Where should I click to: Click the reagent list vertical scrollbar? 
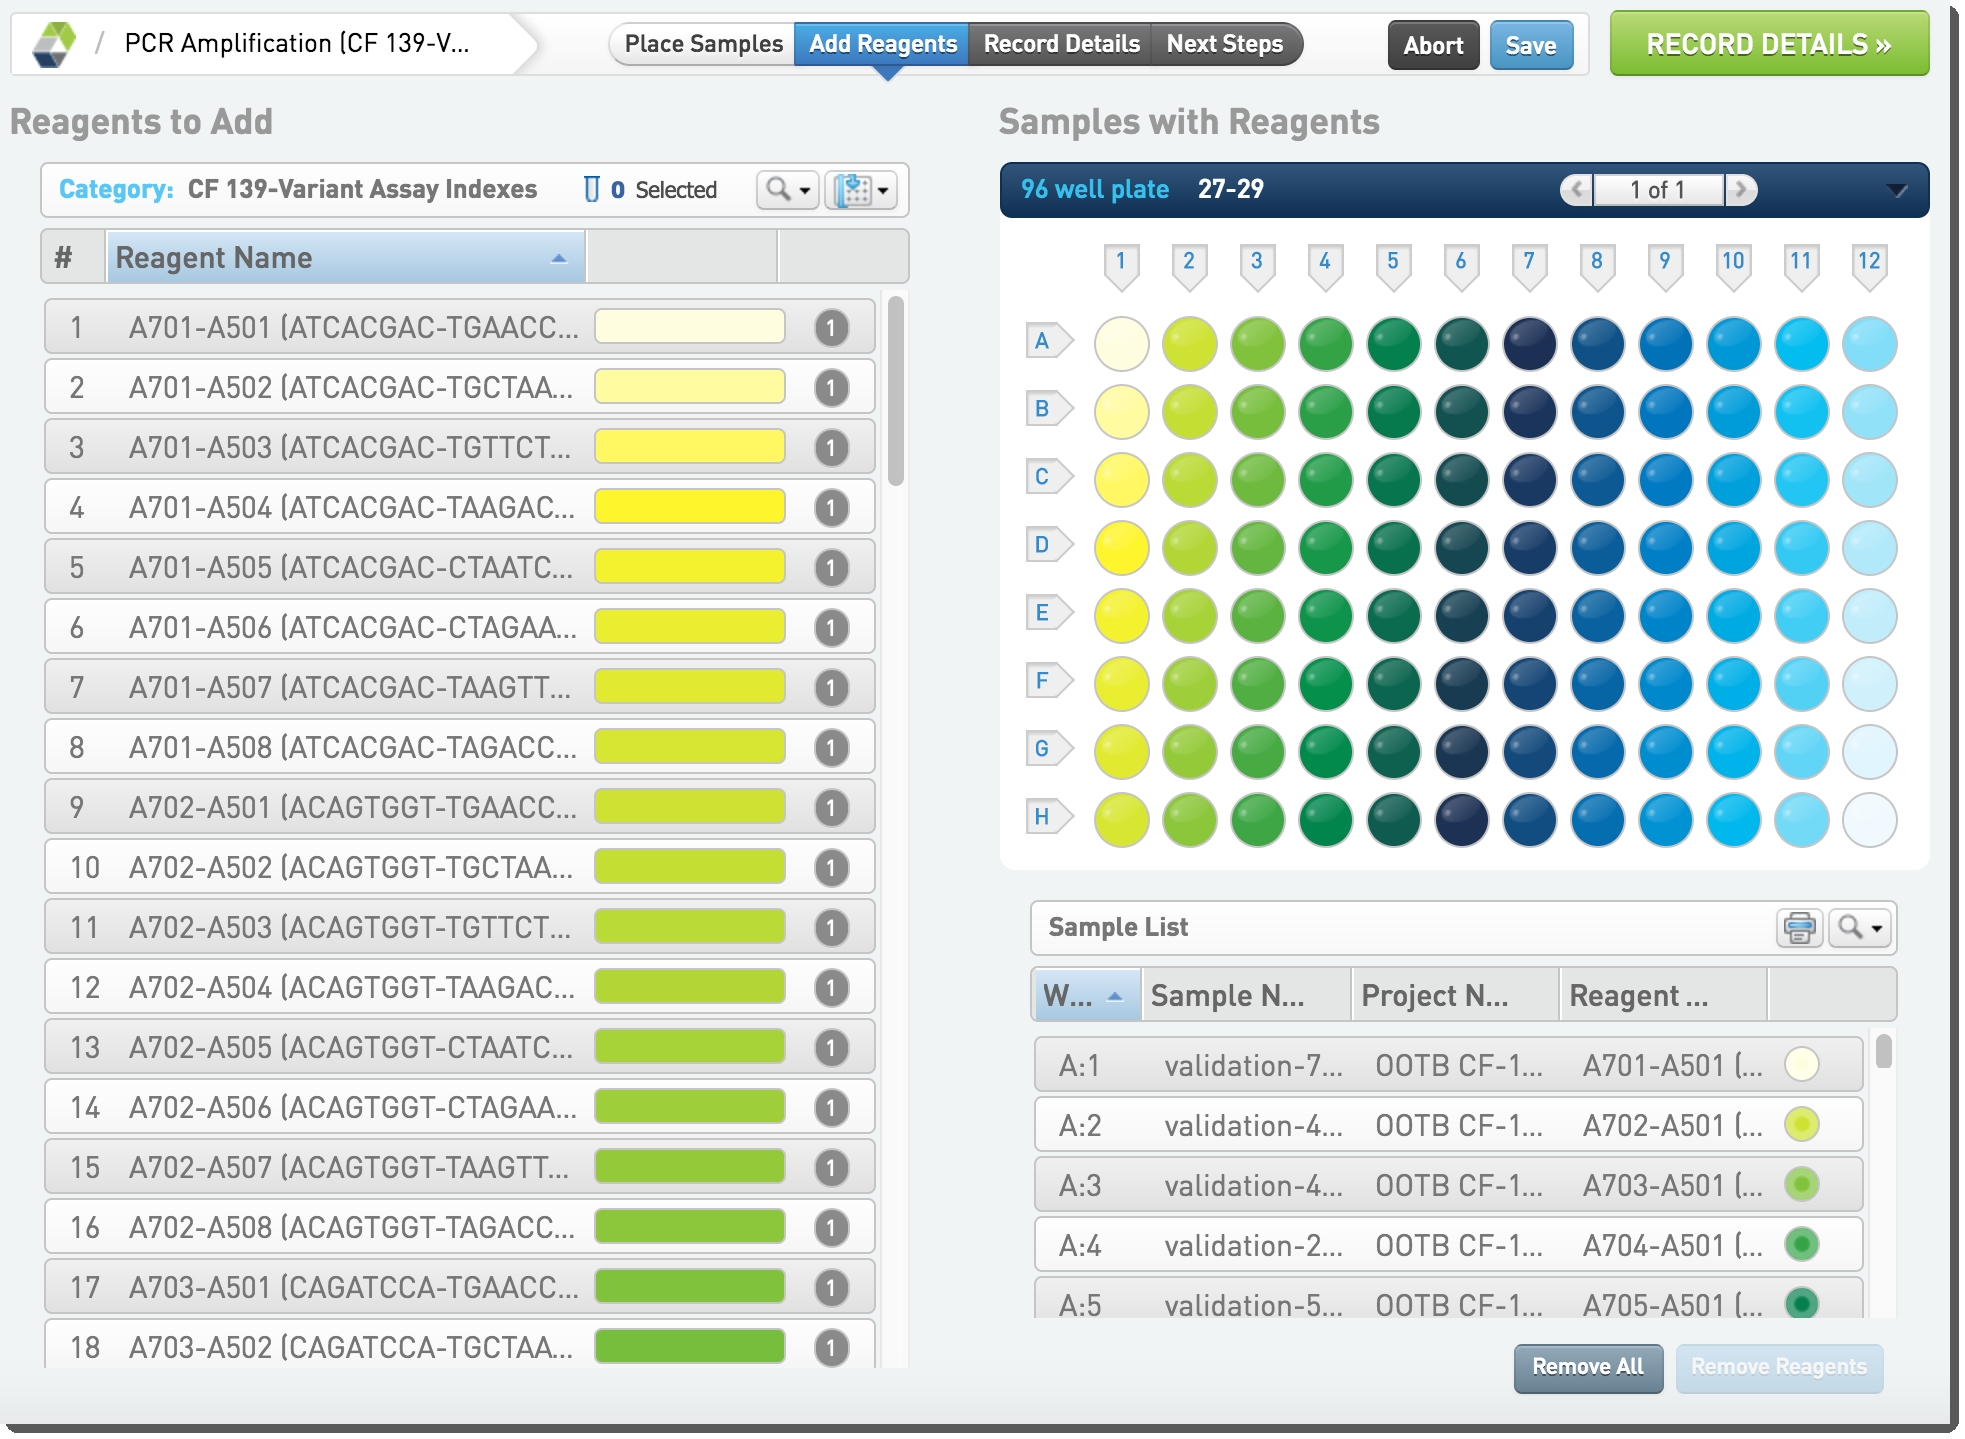tap(895, 390)
